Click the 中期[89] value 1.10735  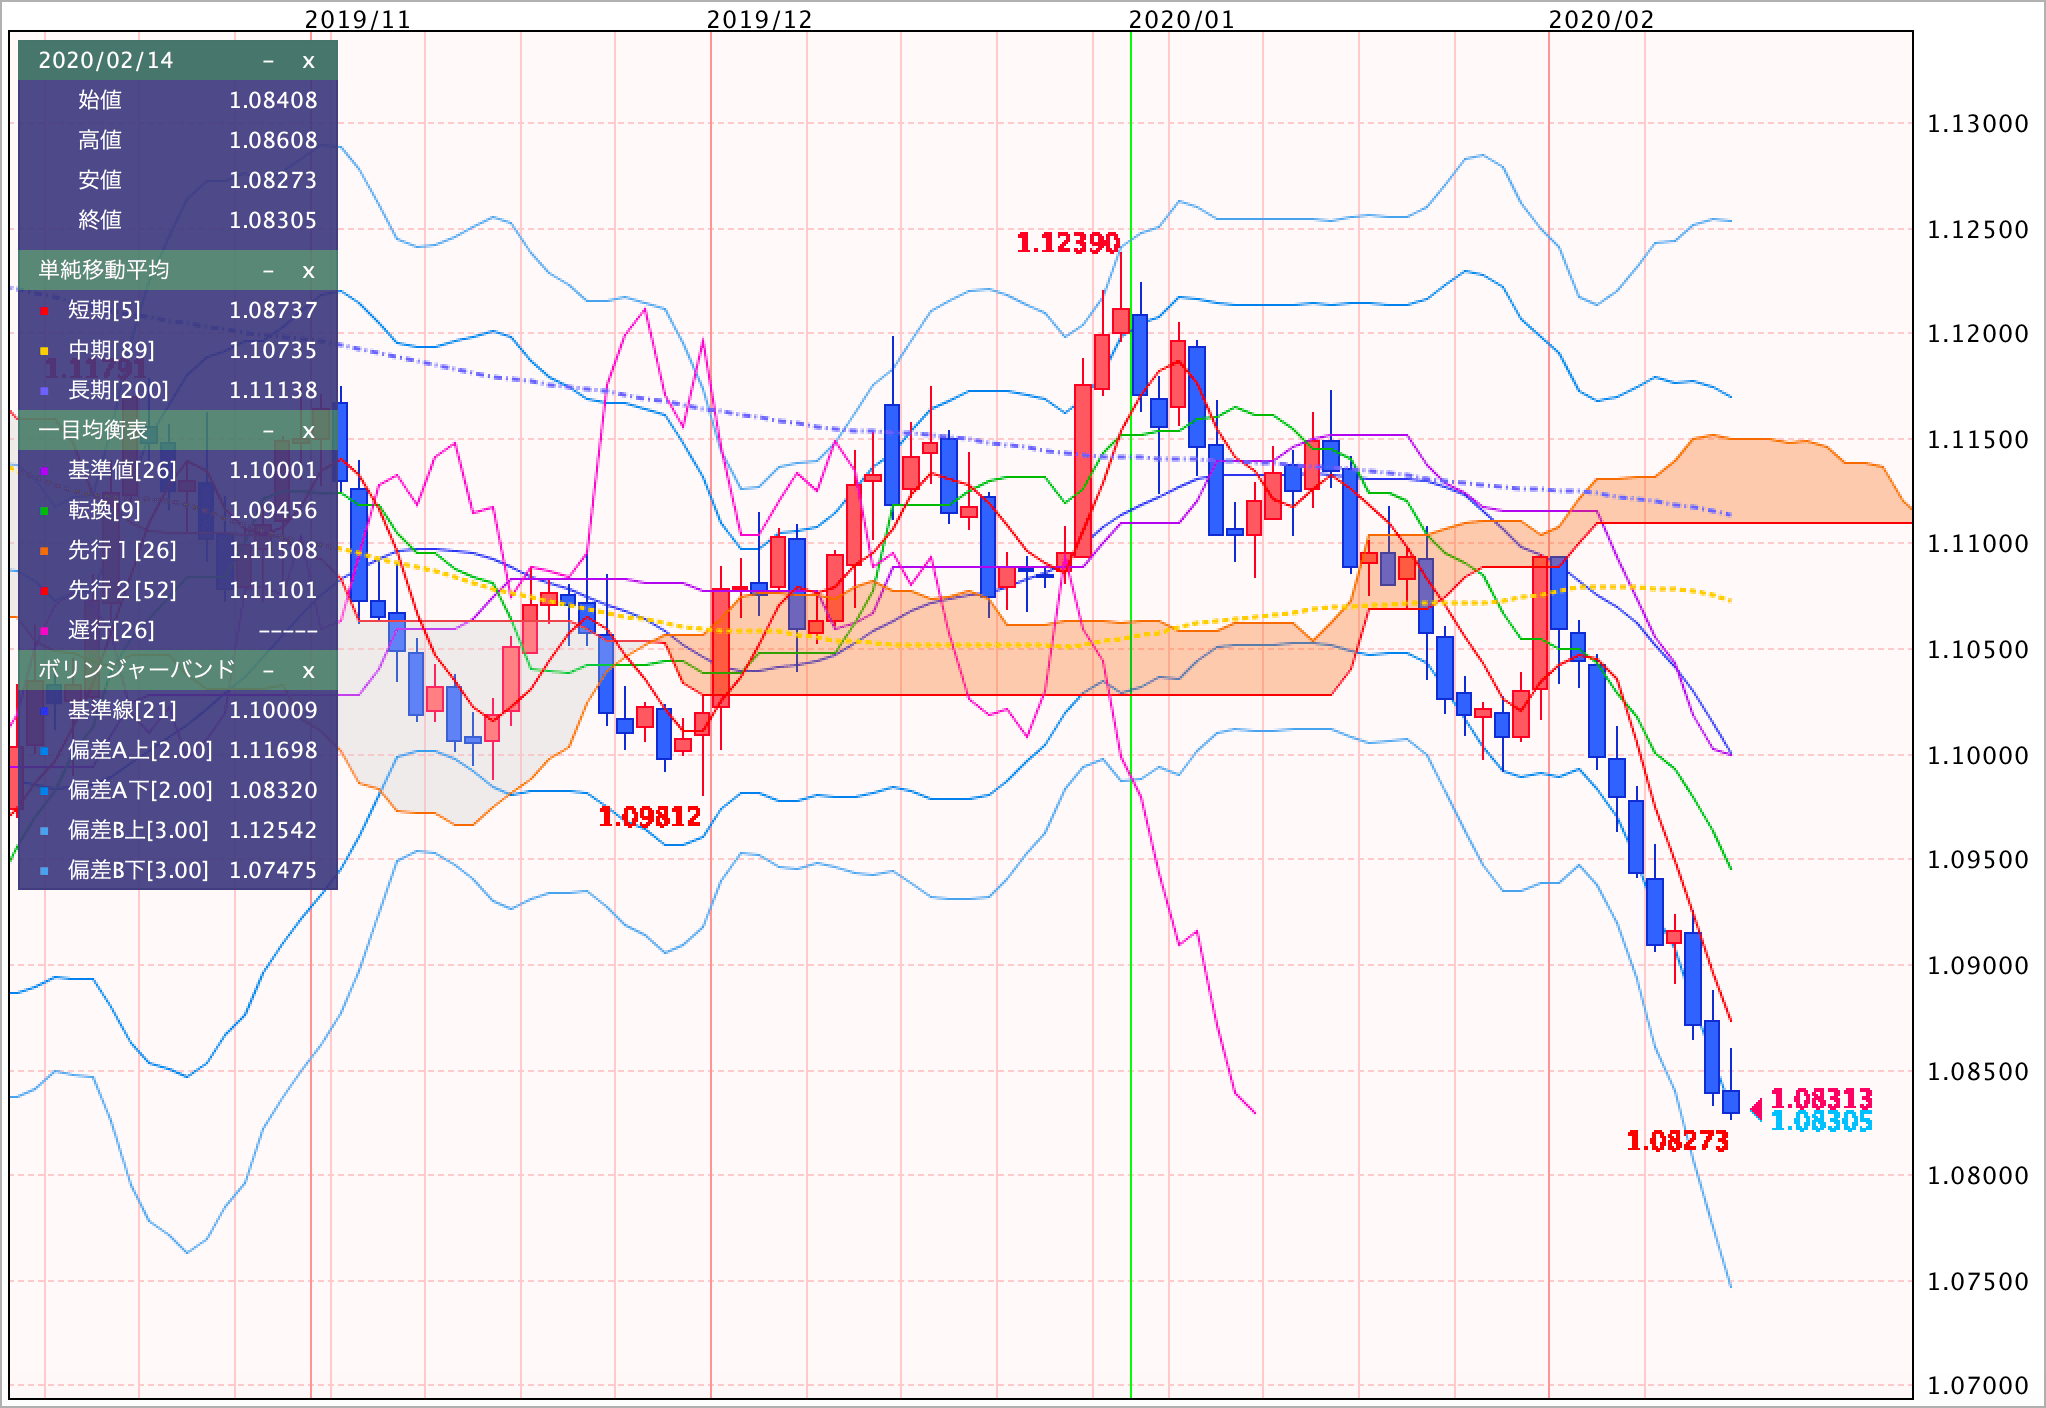(273, 351)
